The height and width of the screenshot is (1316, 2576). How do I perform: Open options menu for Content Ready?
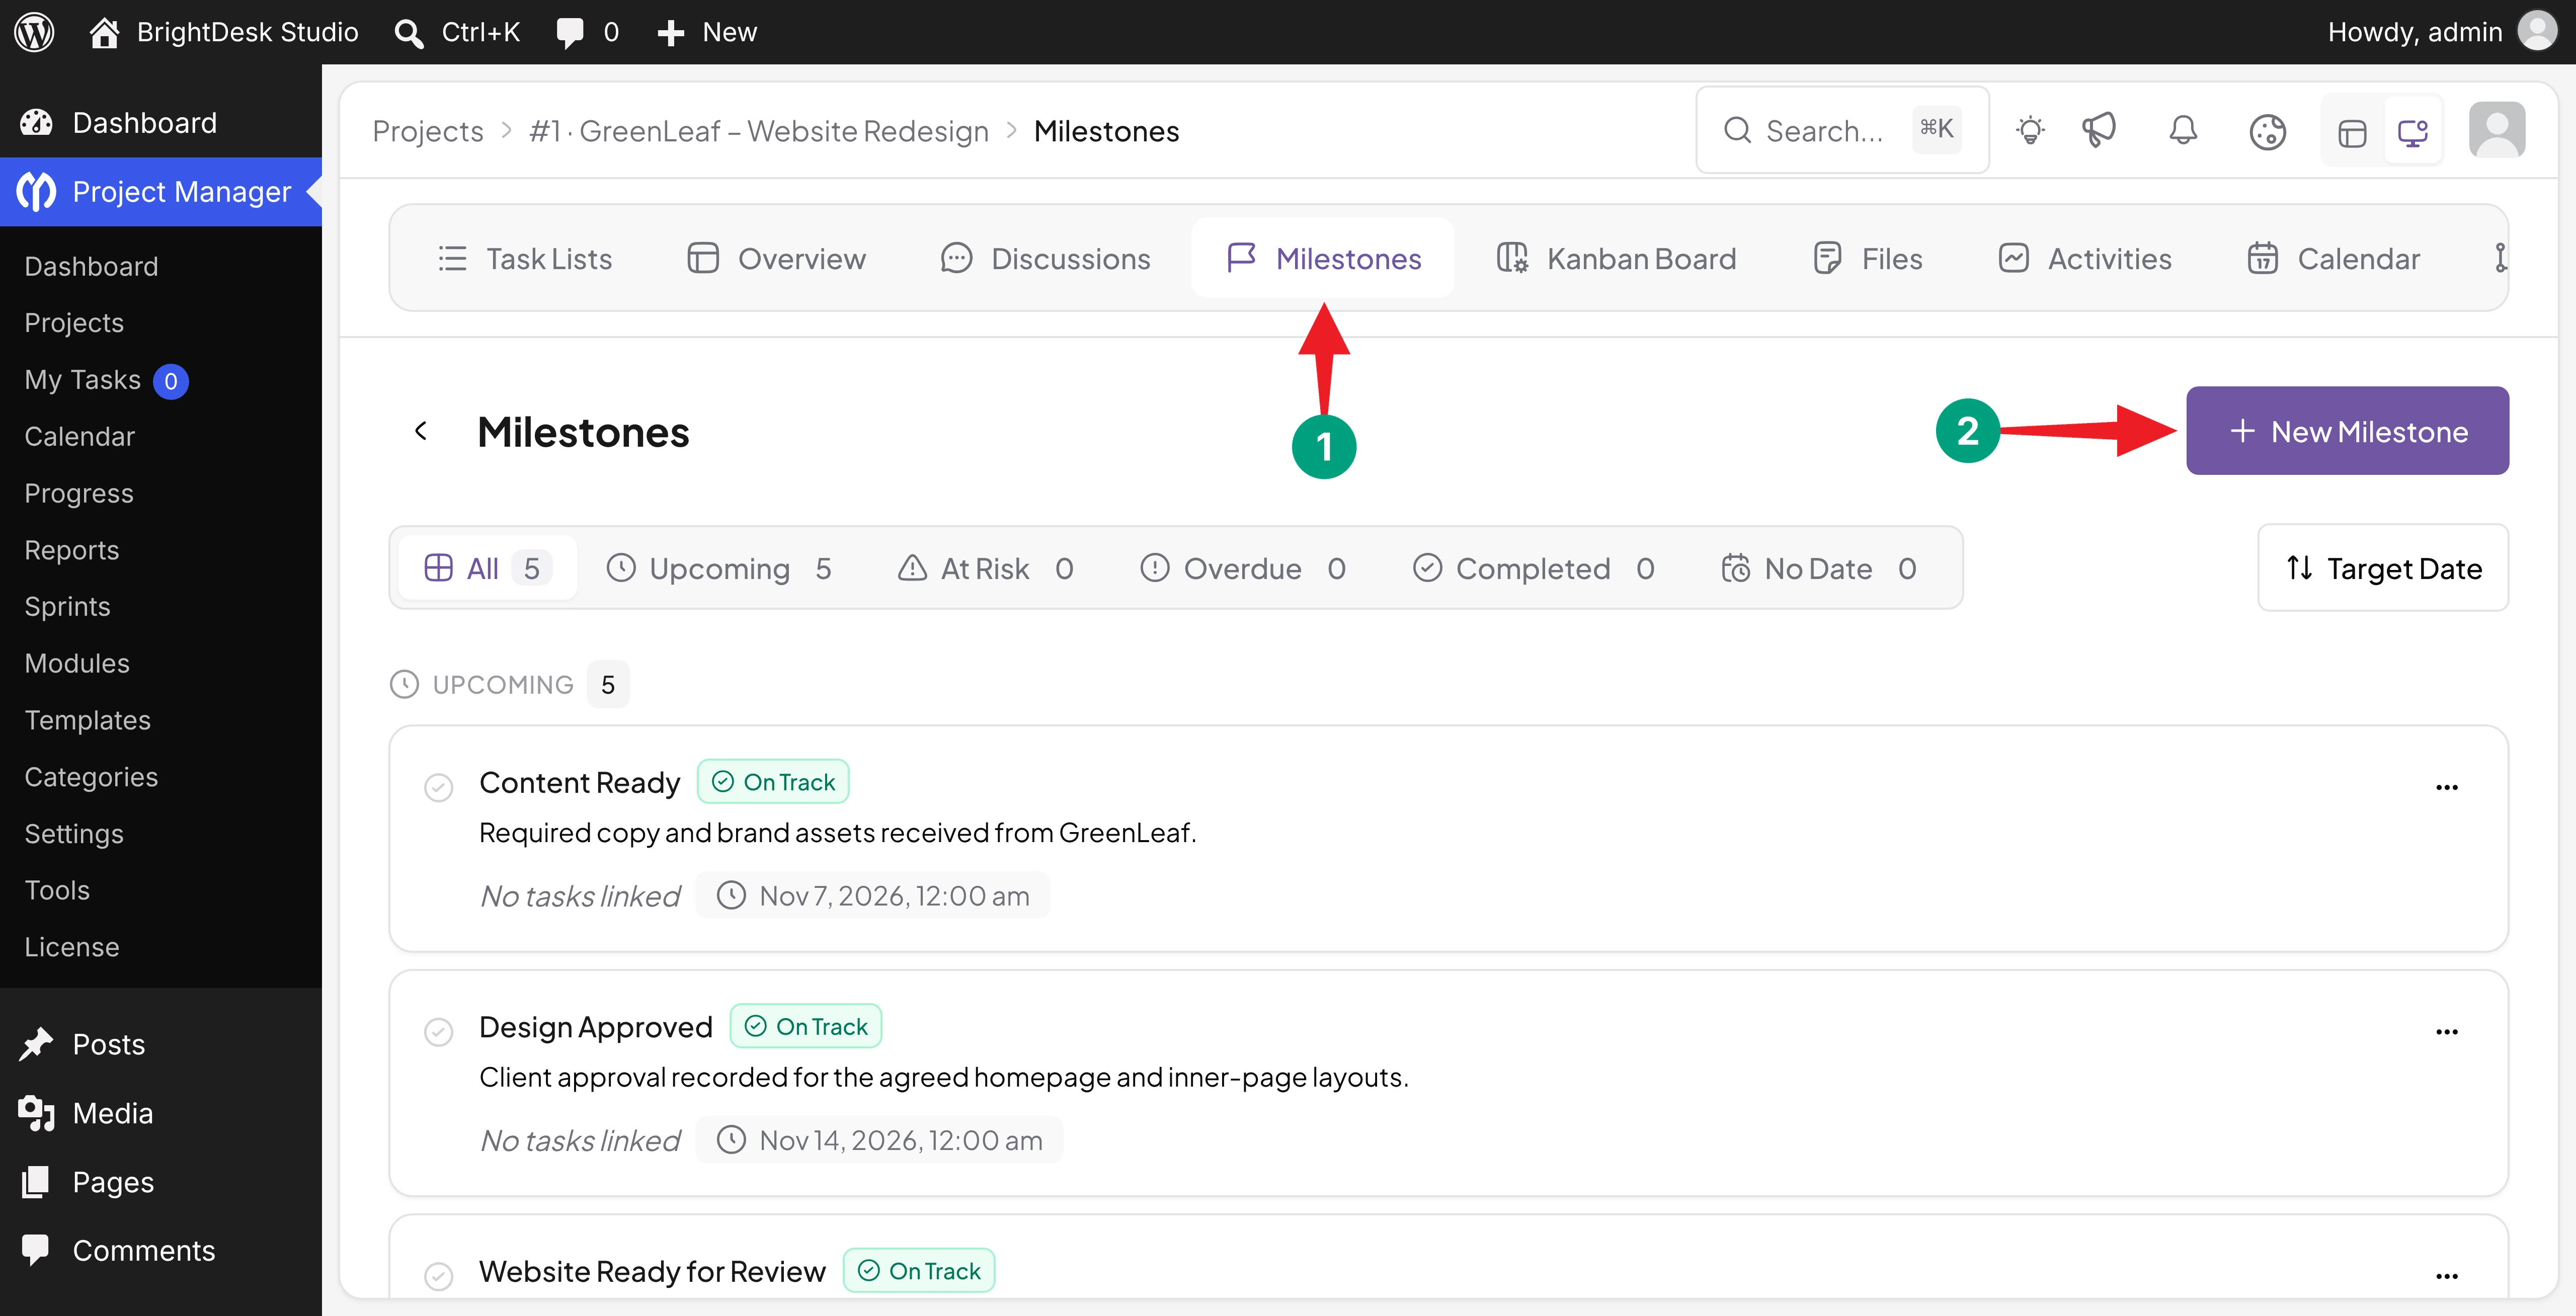coord(2446,787)
